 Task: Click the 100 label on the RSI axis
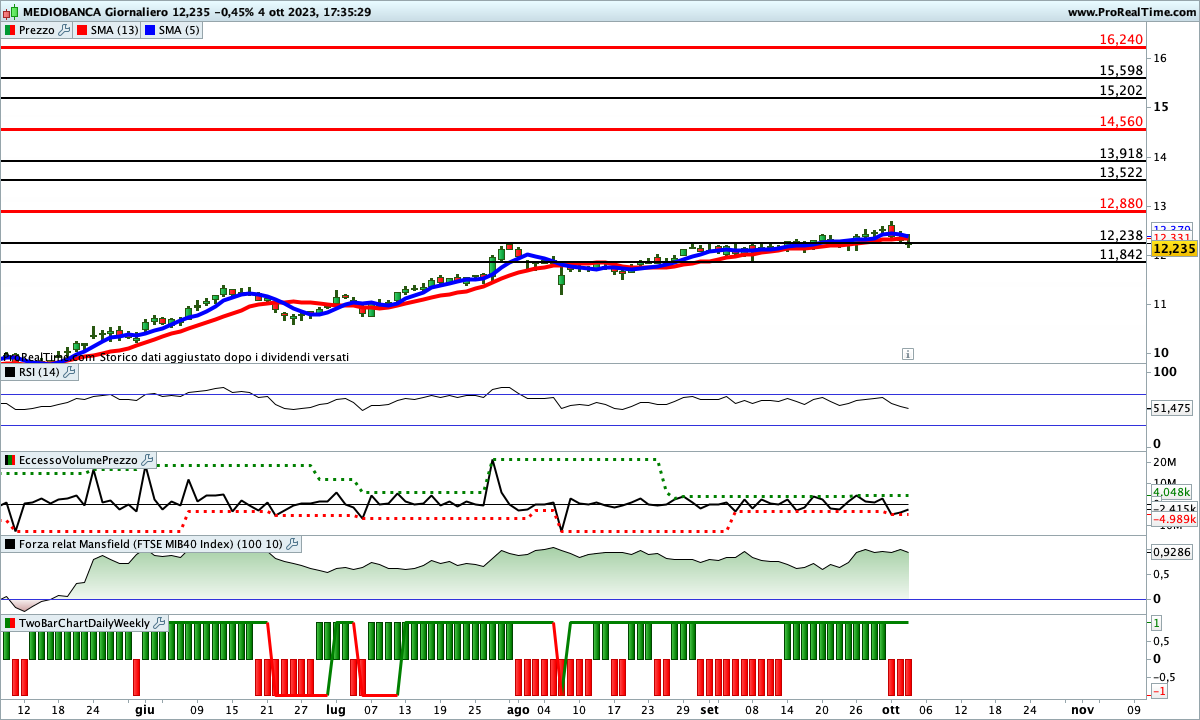[x=1165, y=372]
